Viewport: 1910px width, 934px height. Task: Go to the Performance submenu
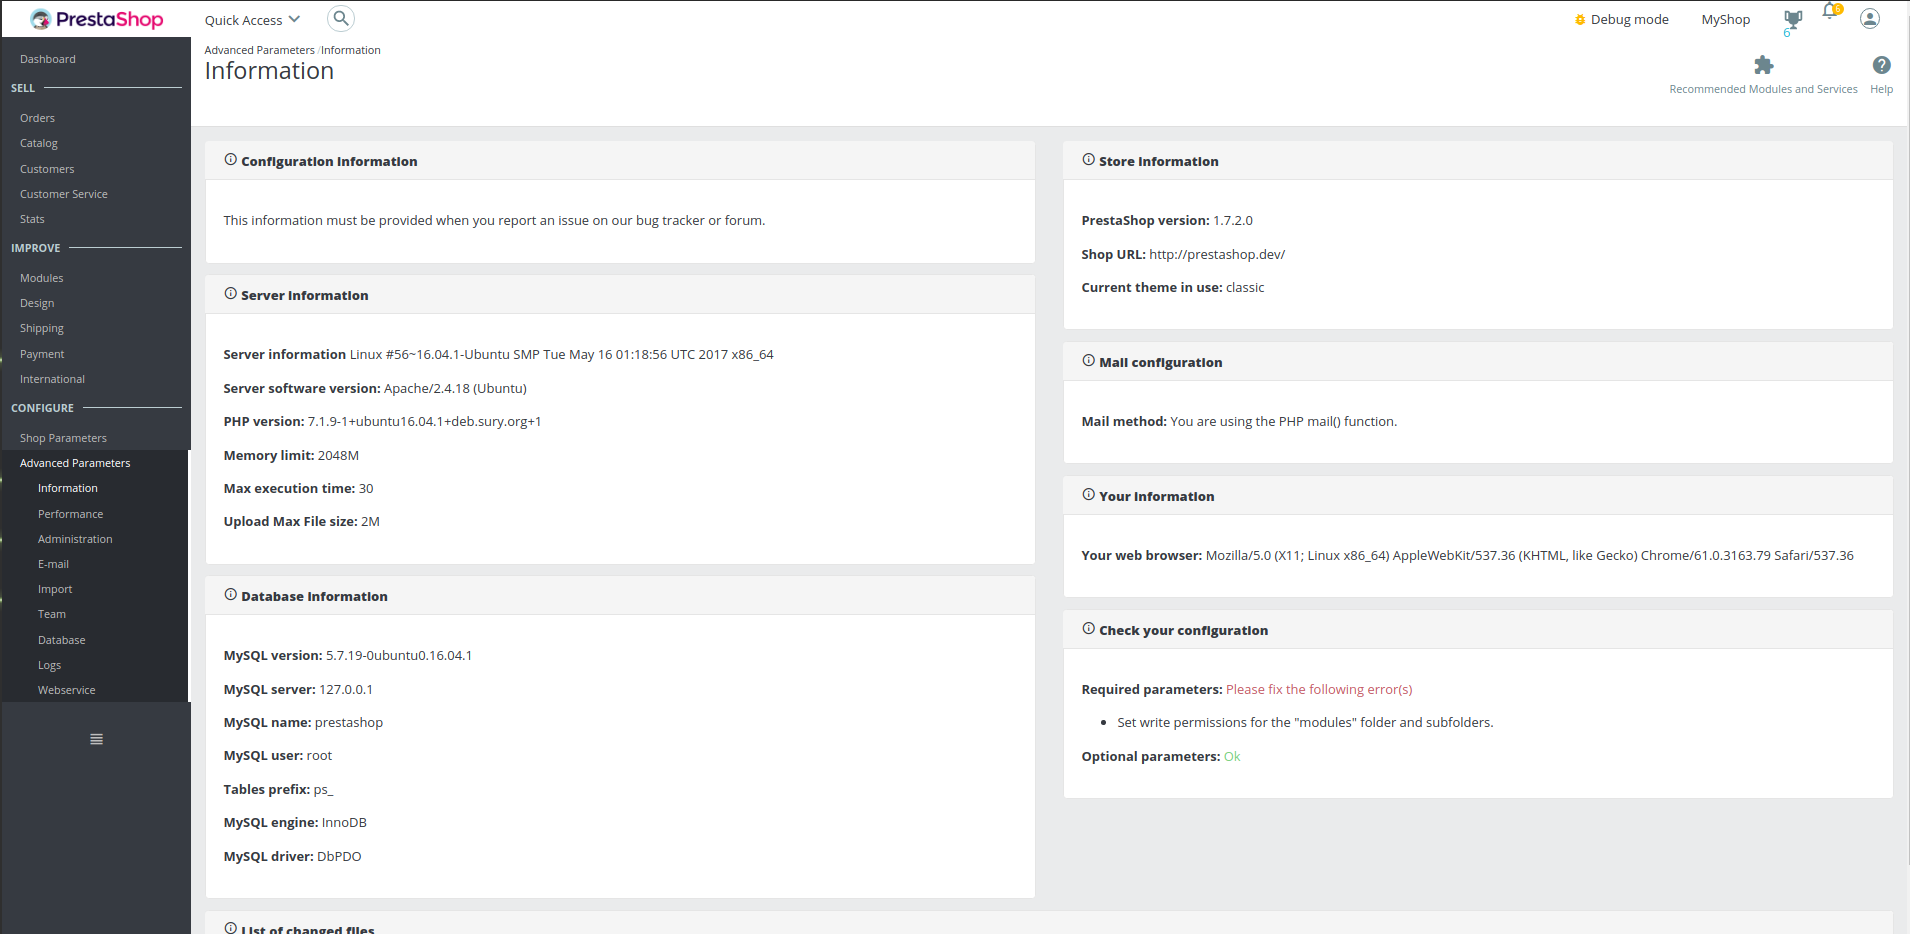click(x=70, y=514)
